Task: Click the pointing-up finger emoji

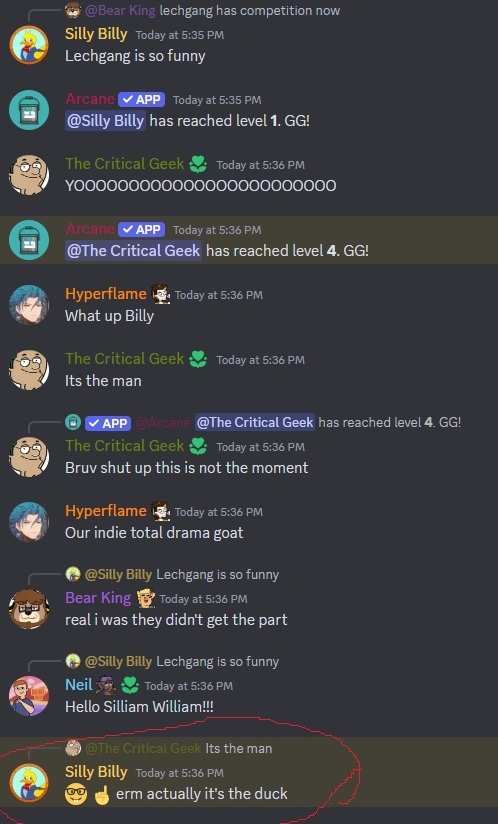Action: 101,794
